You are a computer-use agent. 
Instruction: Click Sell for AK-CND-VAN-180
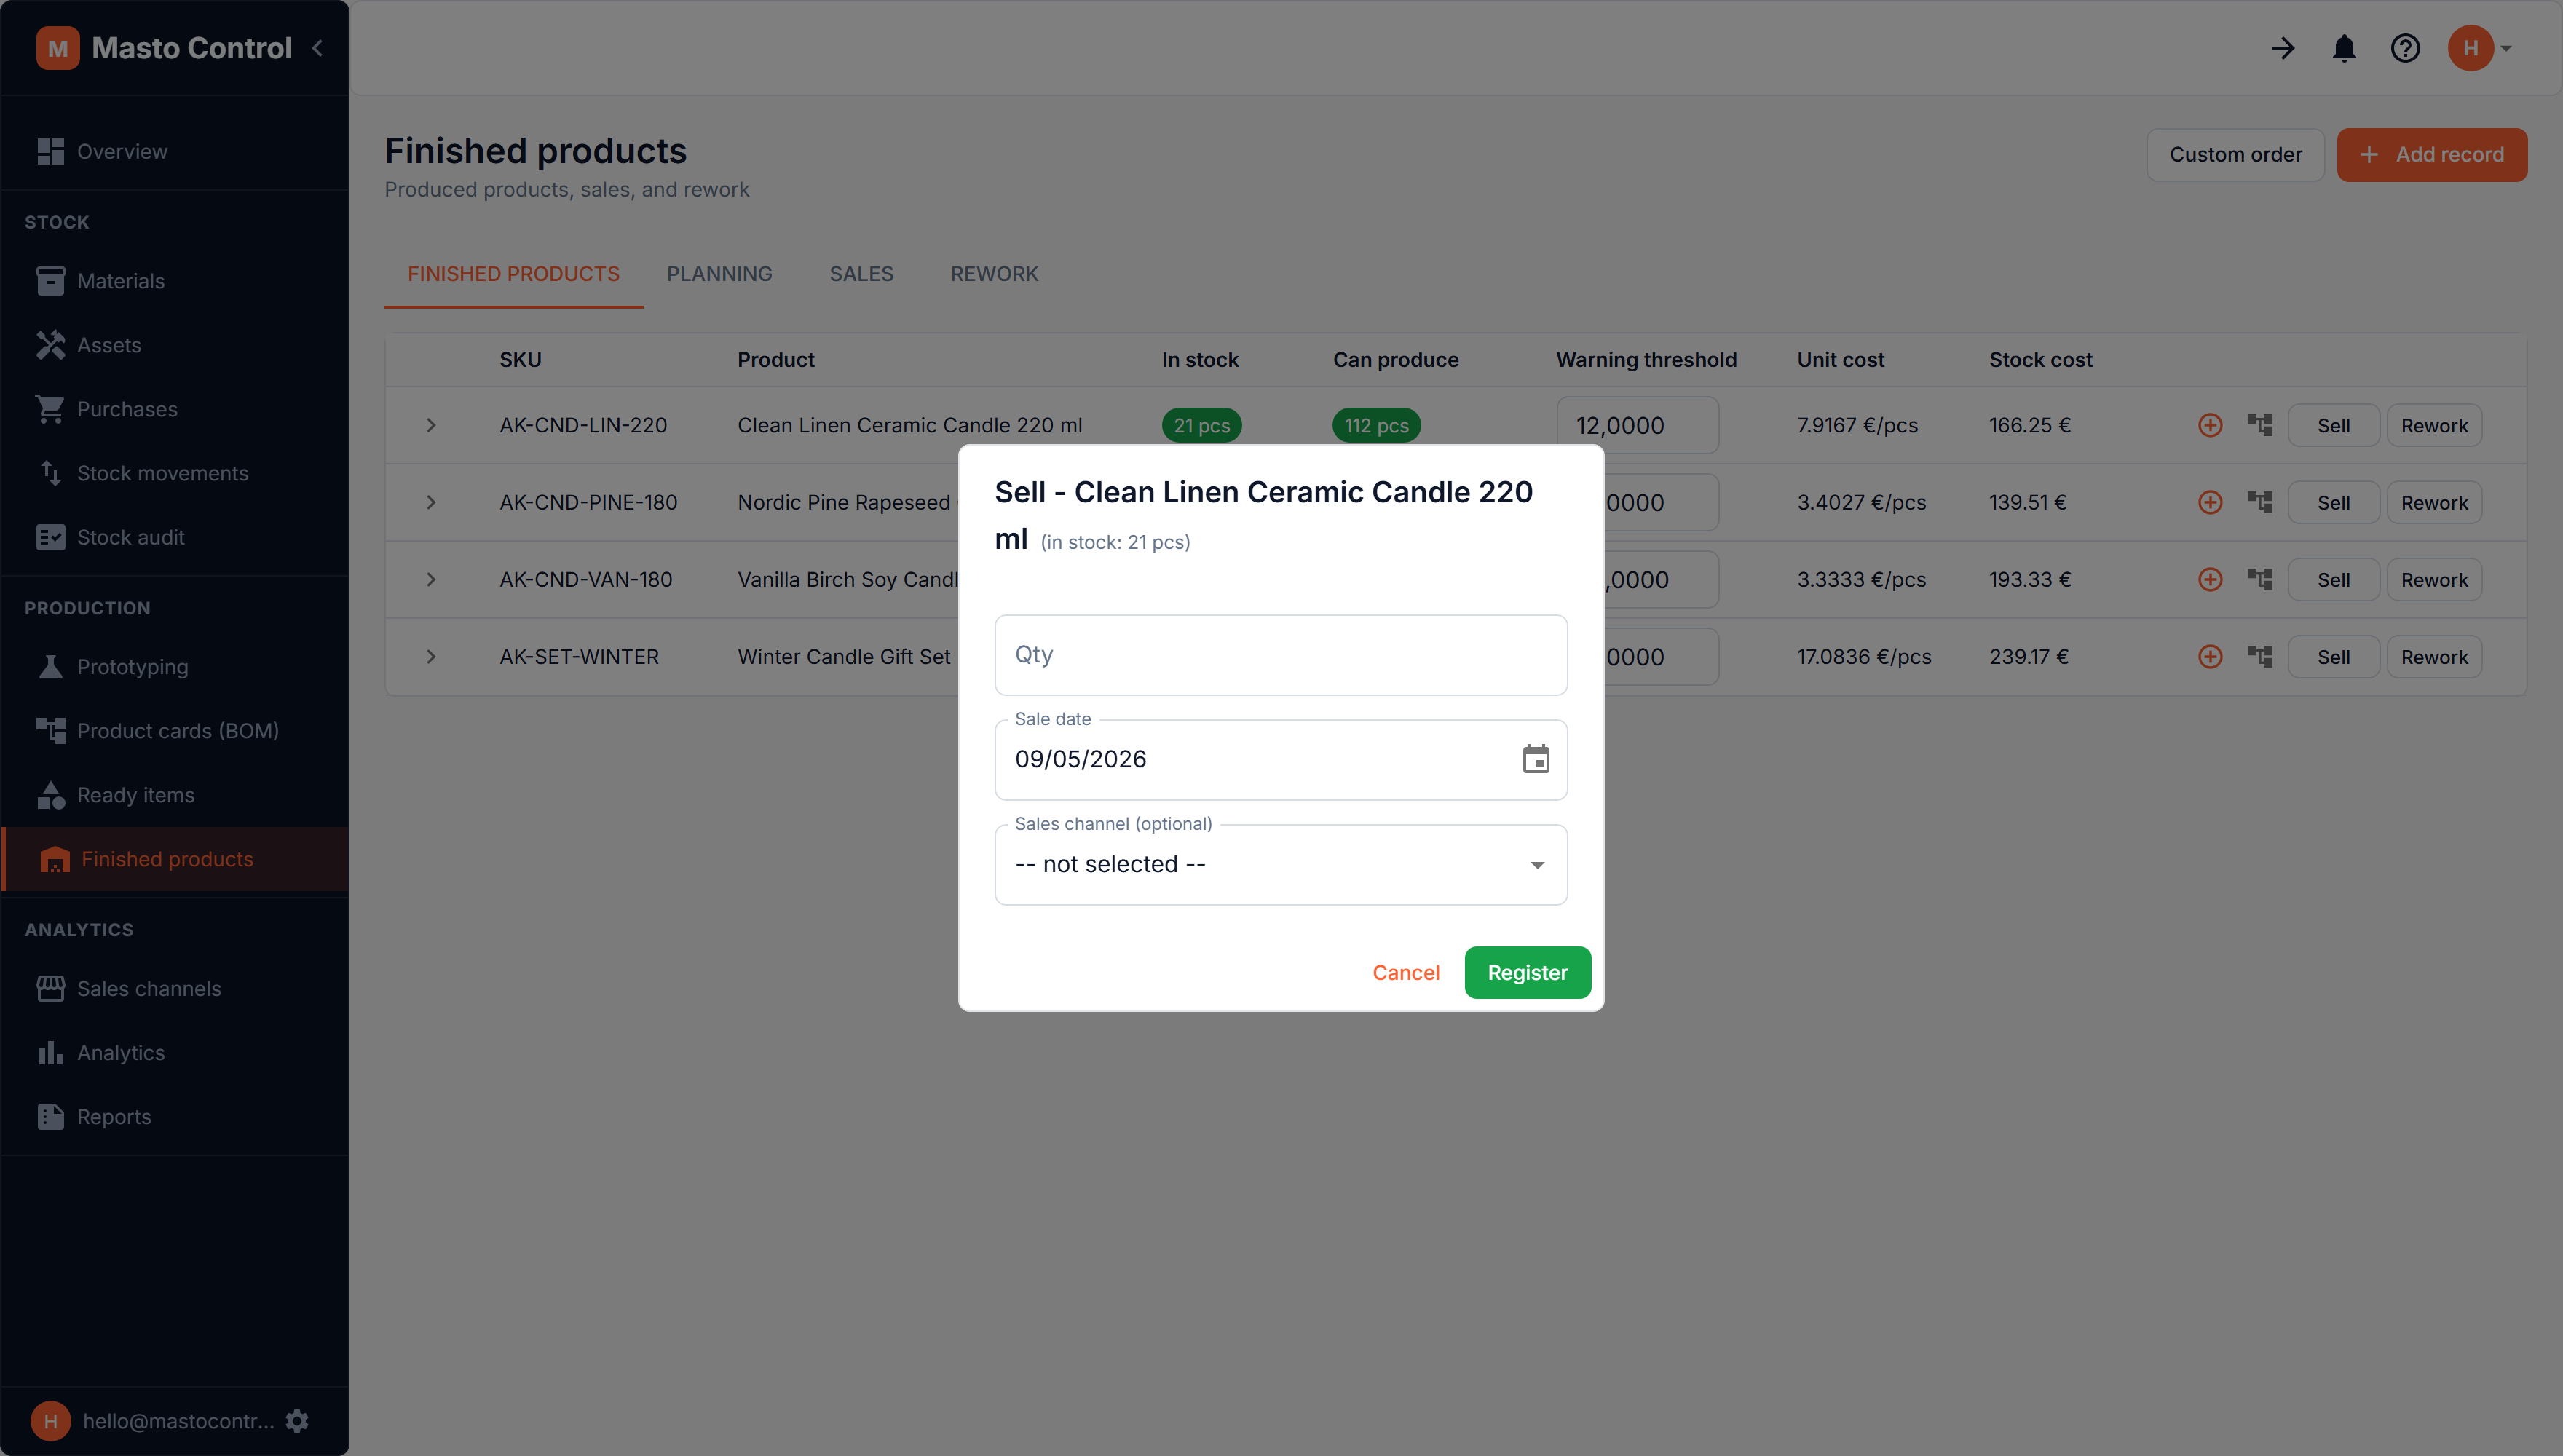point(2333,579)
